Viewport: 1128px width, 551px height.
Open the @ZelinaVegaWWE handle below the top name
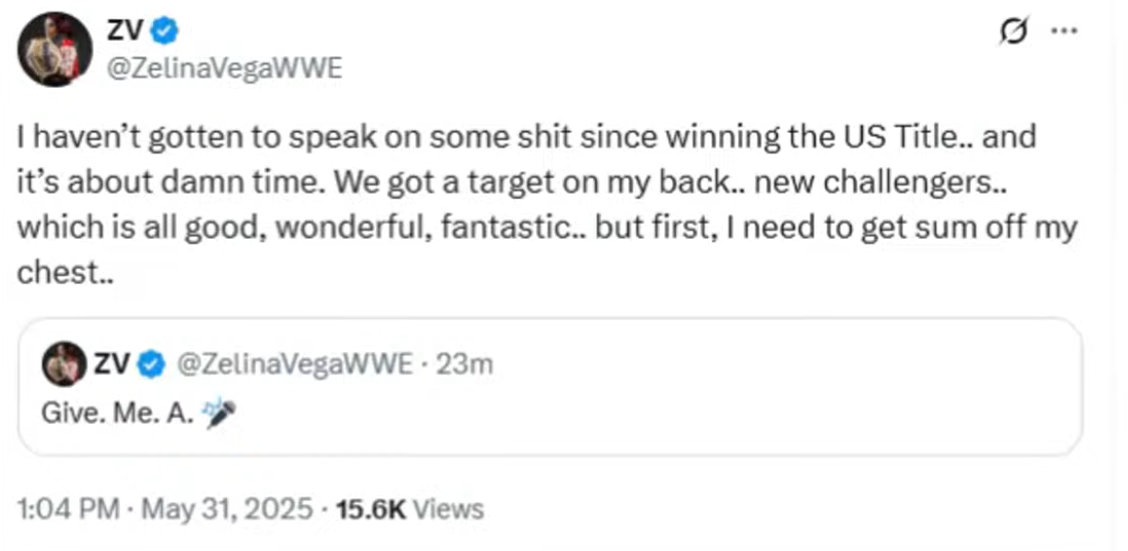(224, 70)
